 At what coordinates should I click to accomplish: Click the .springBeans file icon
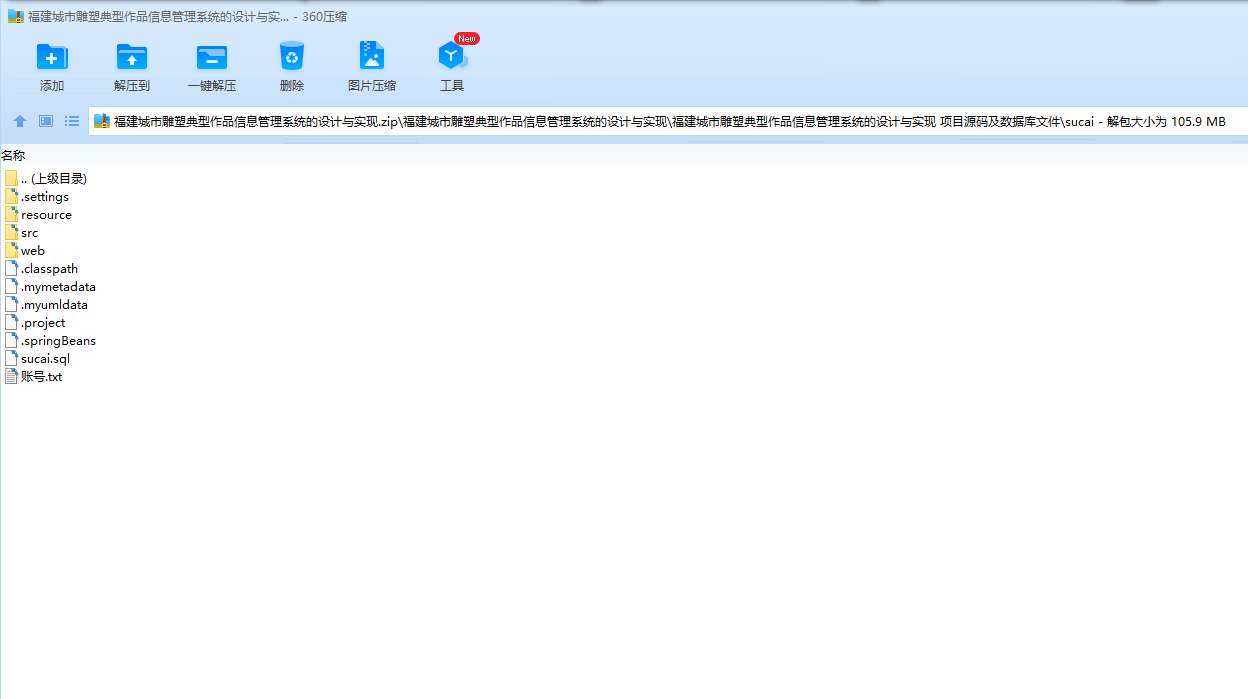pos(11,340)
